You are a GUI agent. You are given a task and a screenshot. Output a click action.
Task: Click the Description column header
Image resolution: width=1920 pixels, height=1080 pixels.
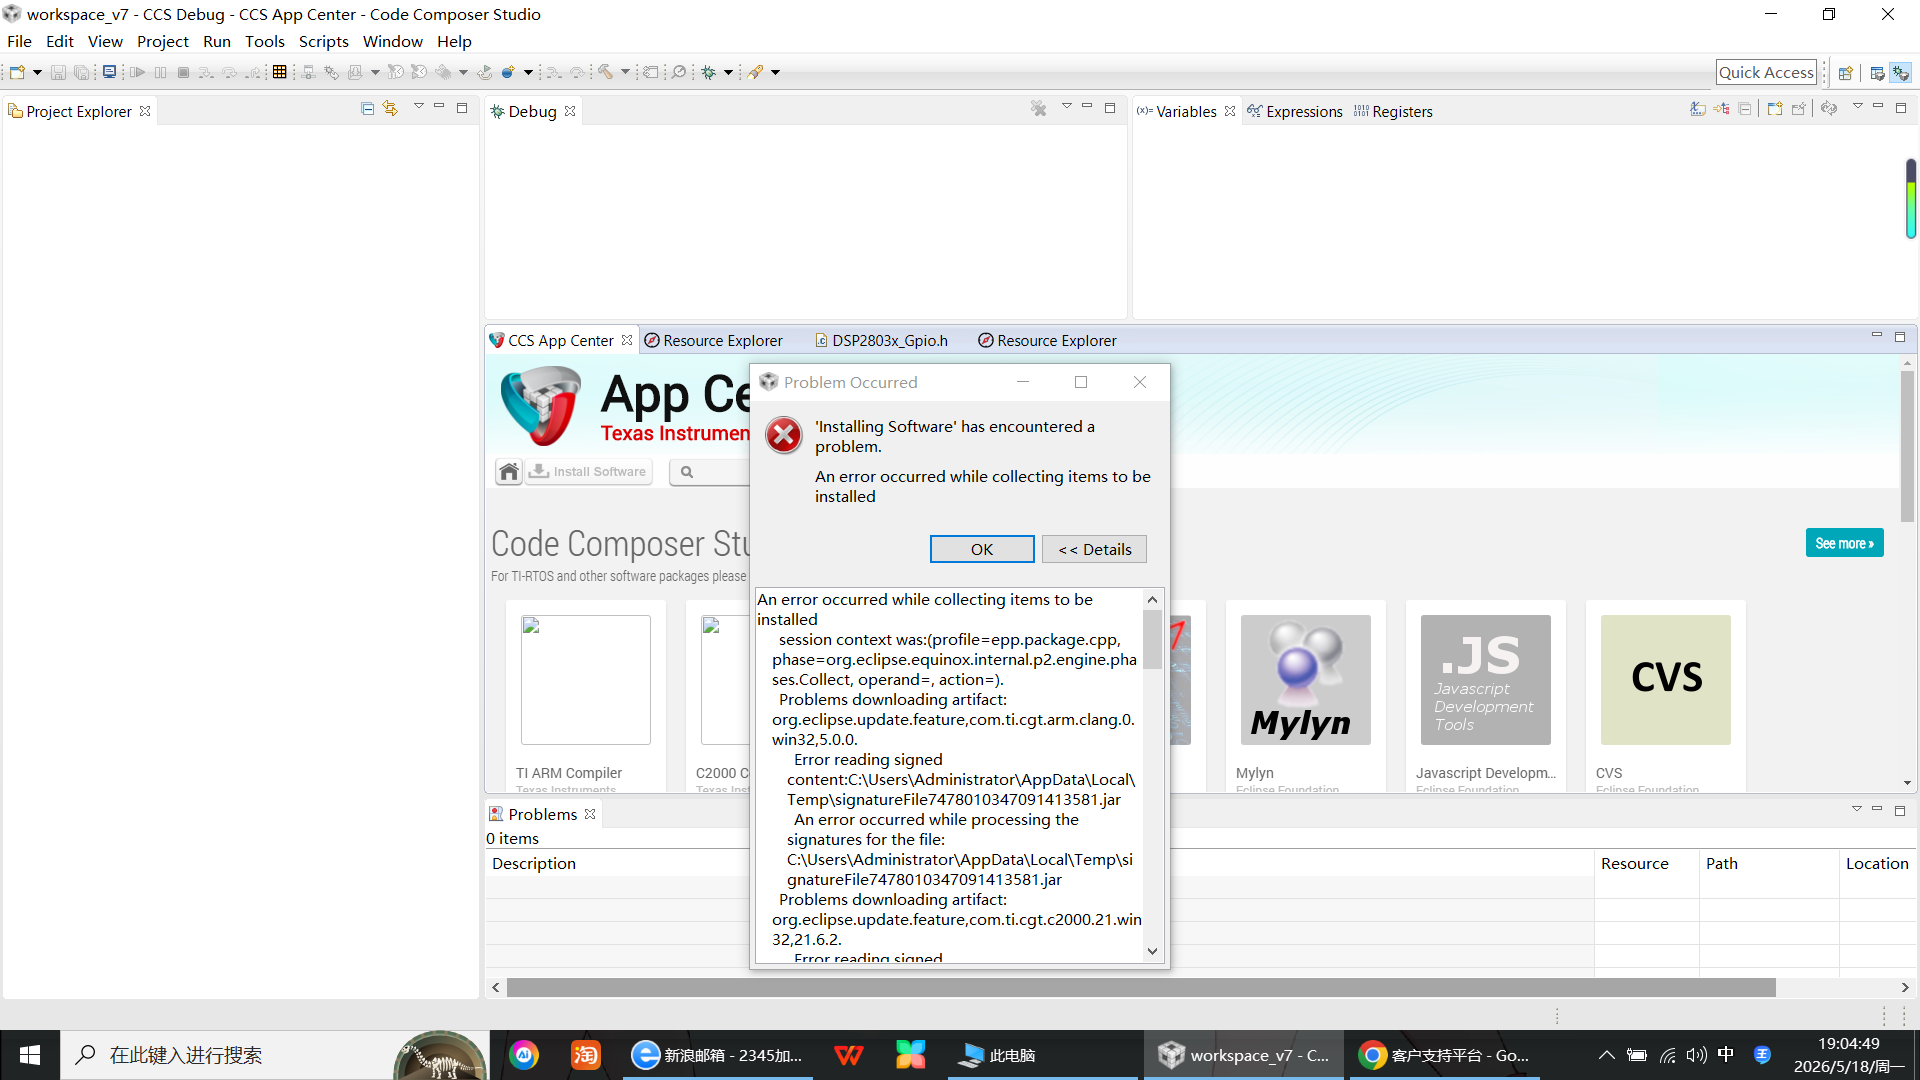coord(534,864)
